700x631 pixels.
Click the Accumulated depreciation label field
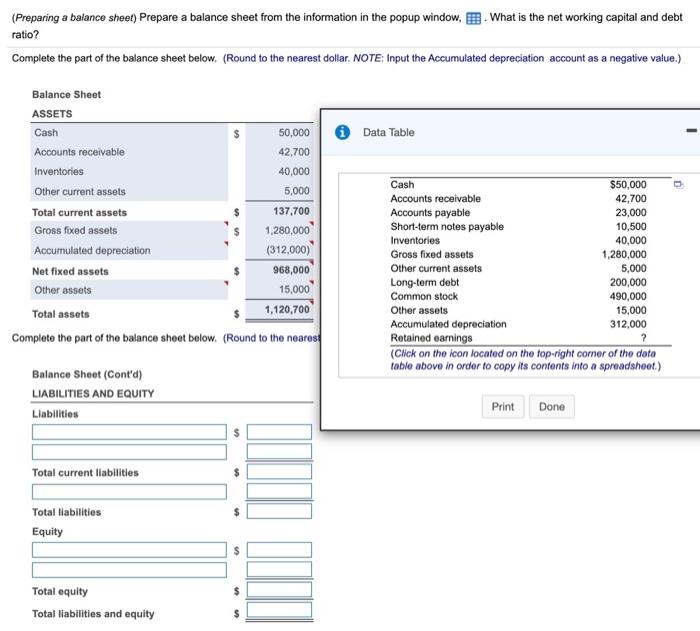129,250
